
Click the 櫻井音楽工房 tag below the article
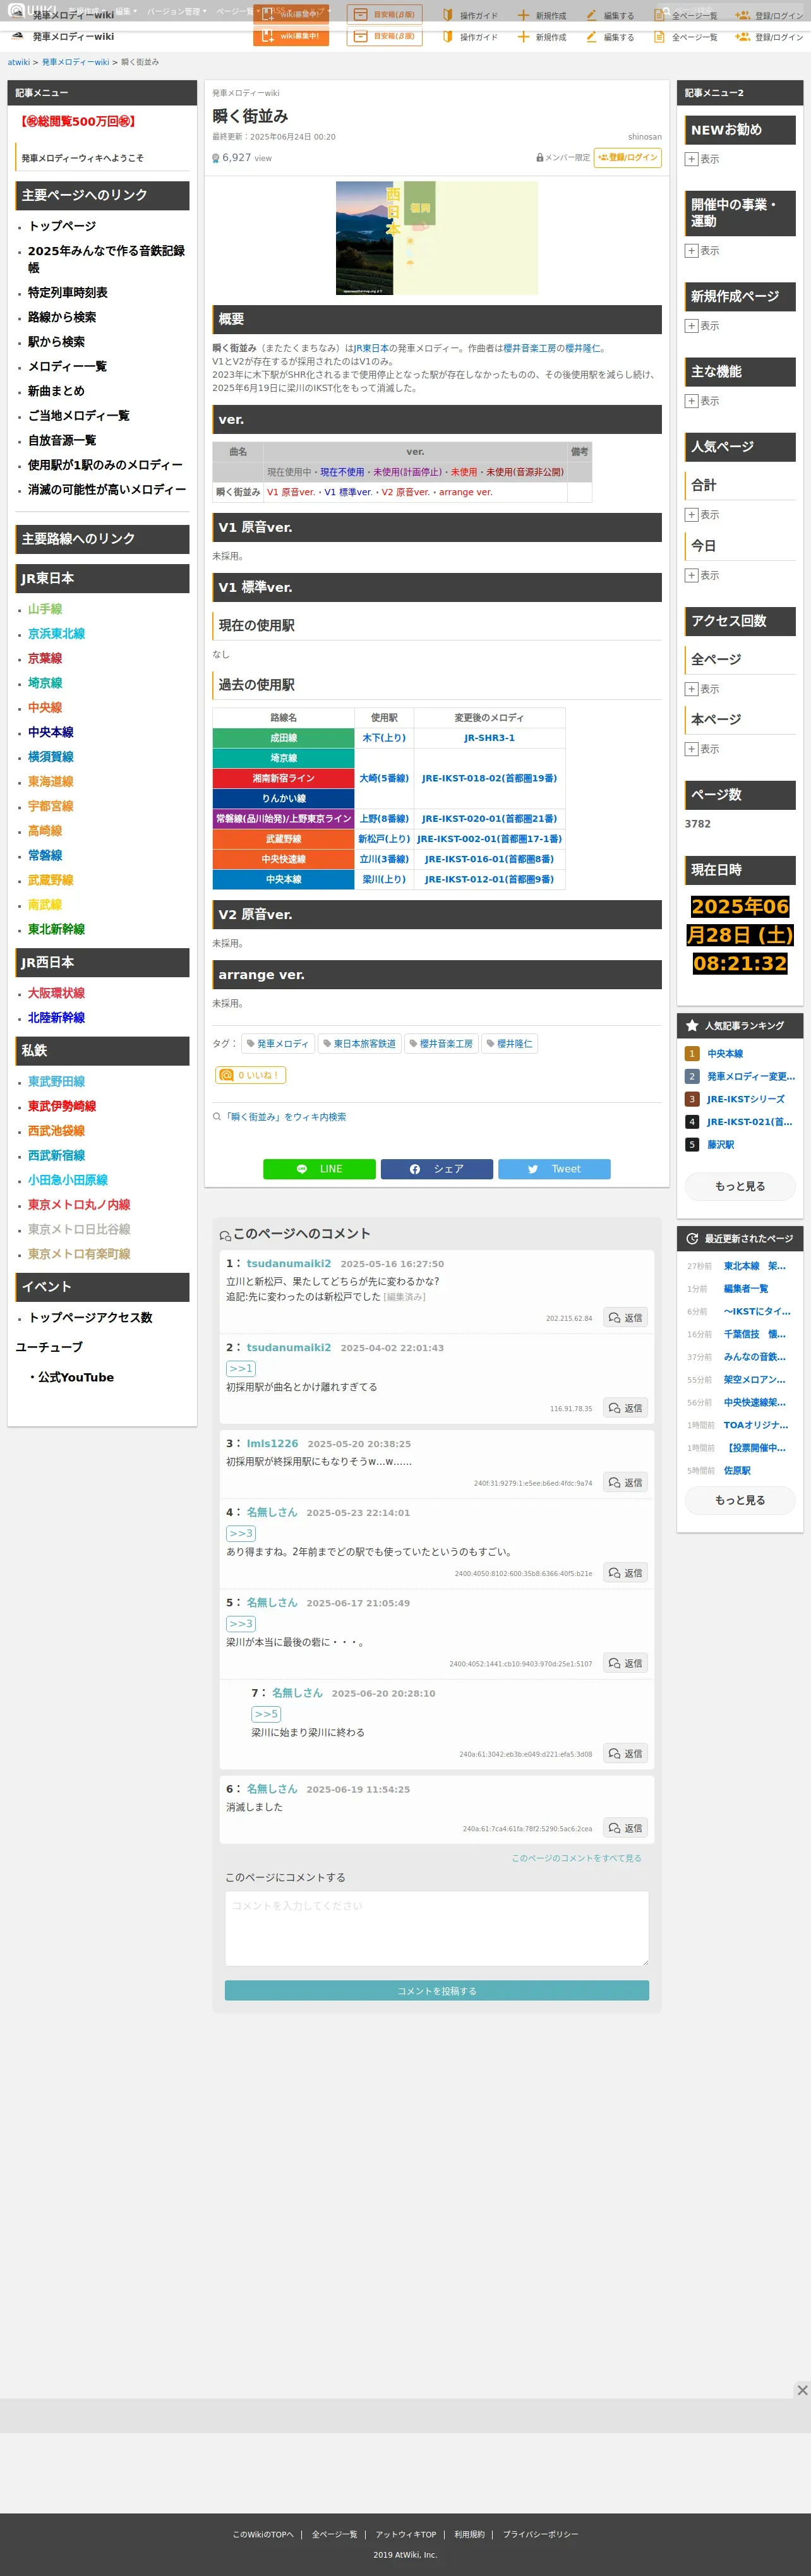(x=441, y=1043)
